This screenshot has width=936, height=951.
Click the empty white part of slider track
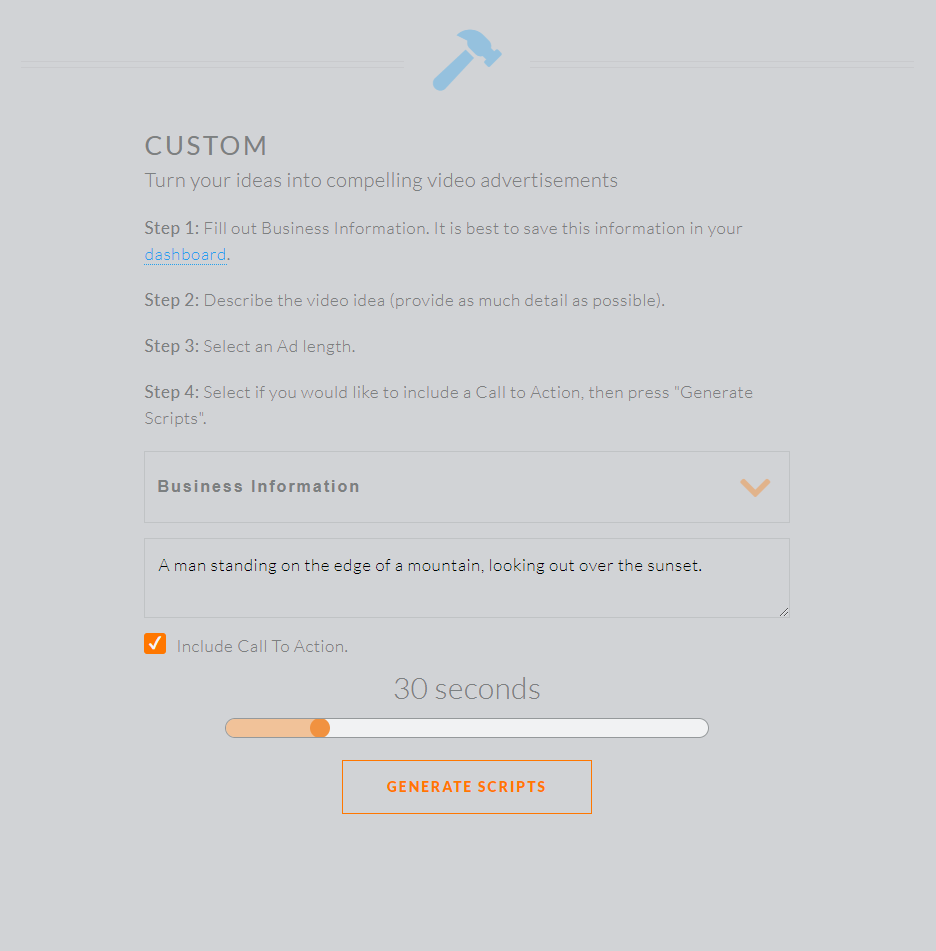tap(519, 728)
